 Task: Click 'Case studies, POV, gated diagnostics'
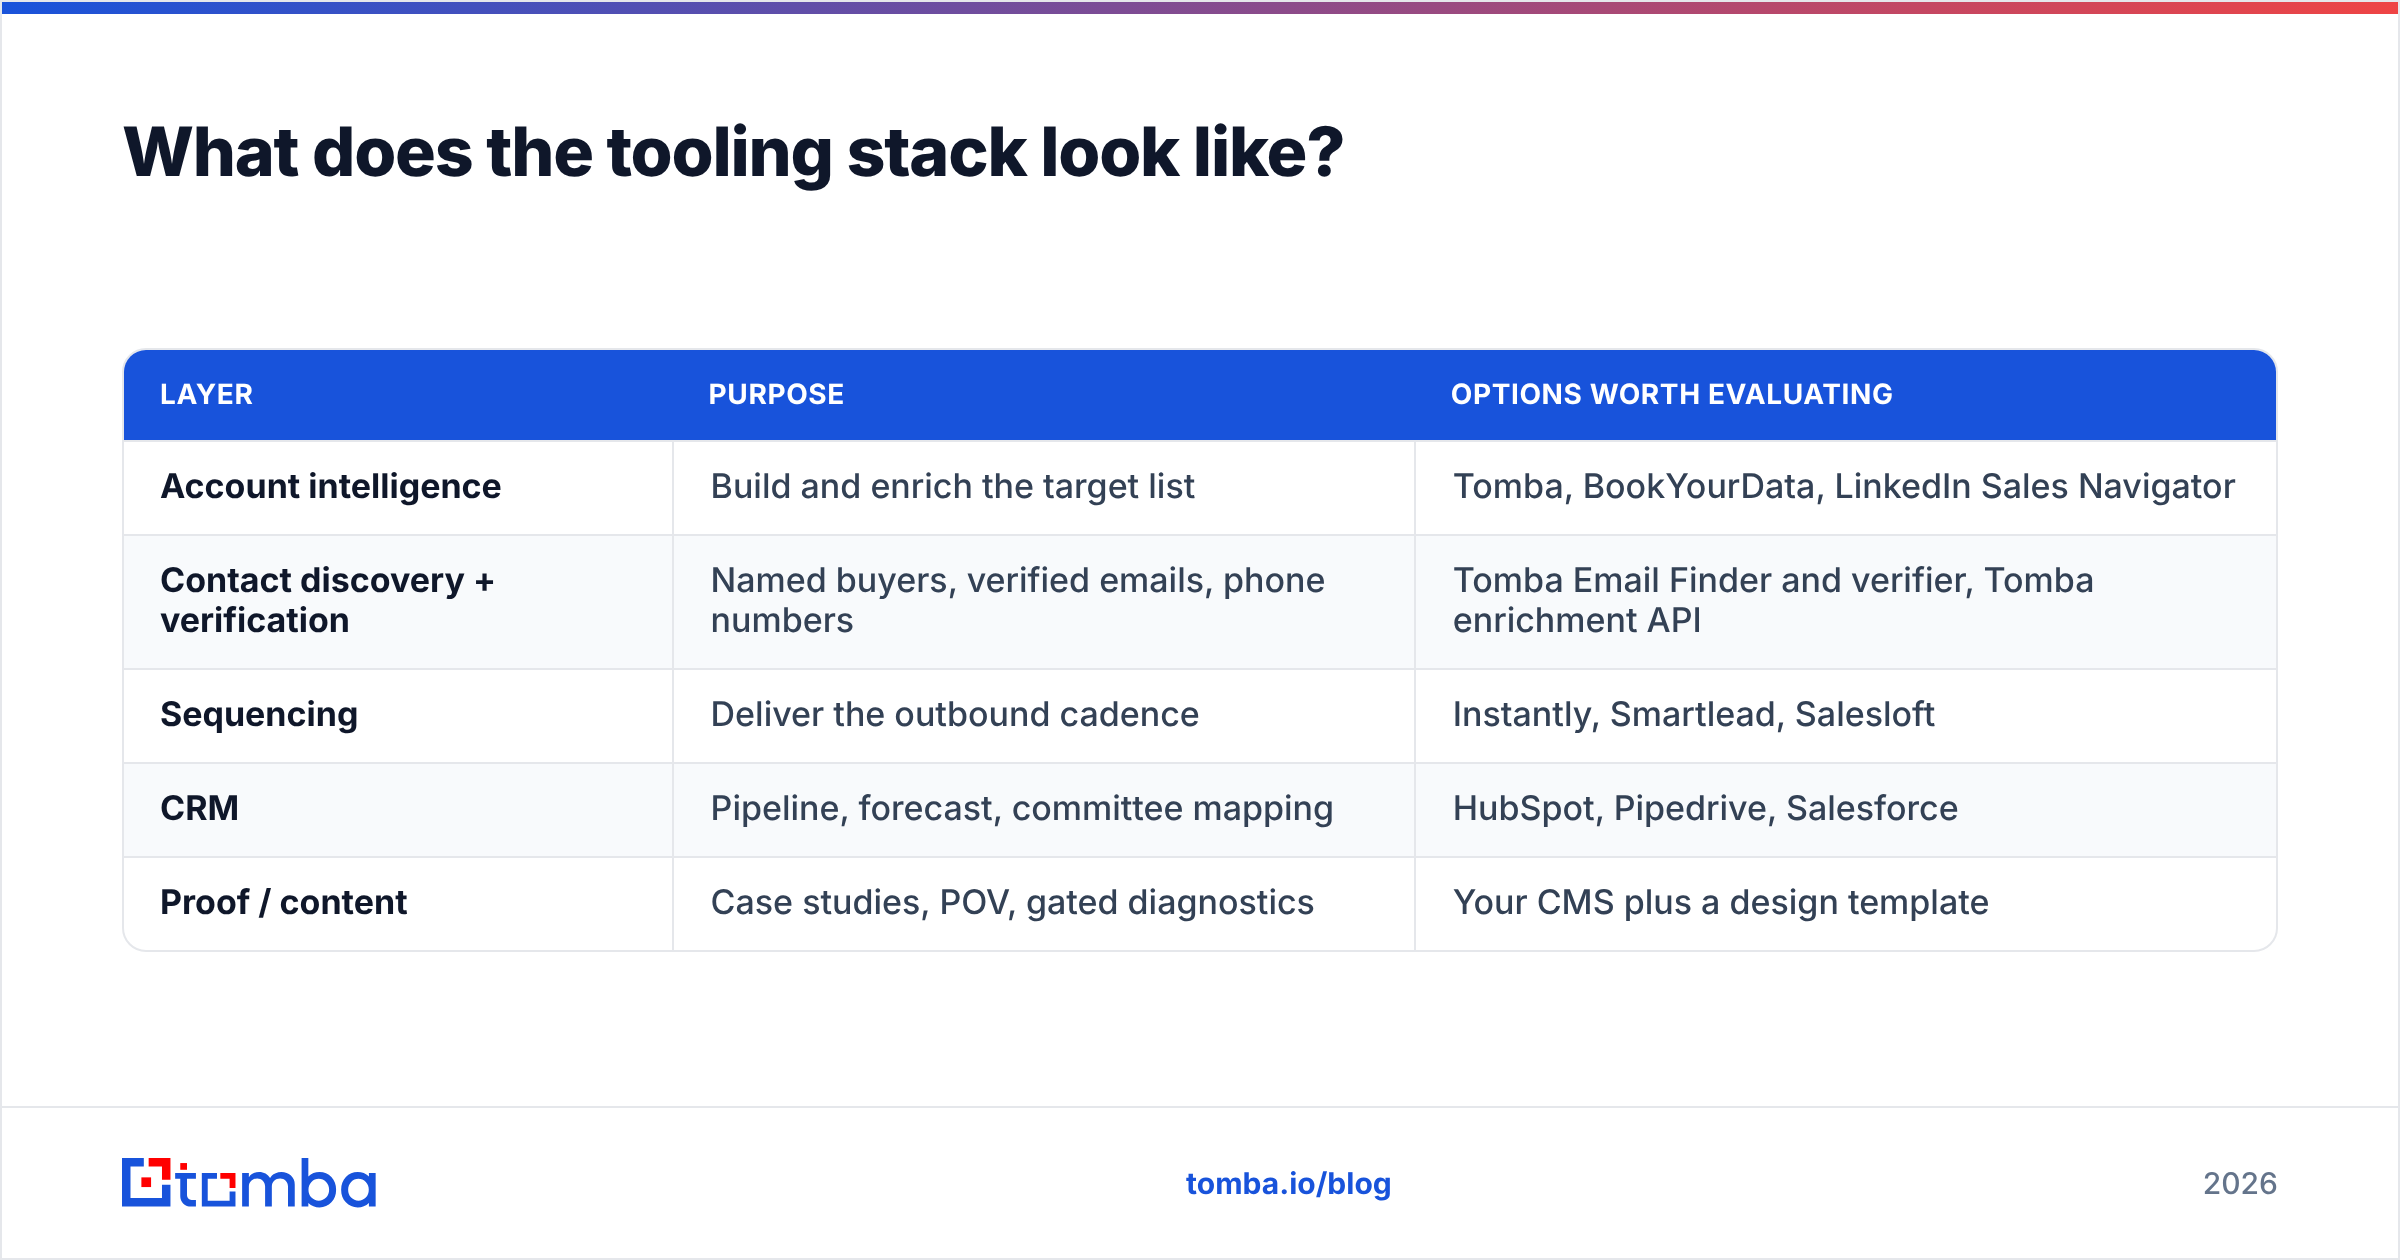pos(1012,902)
